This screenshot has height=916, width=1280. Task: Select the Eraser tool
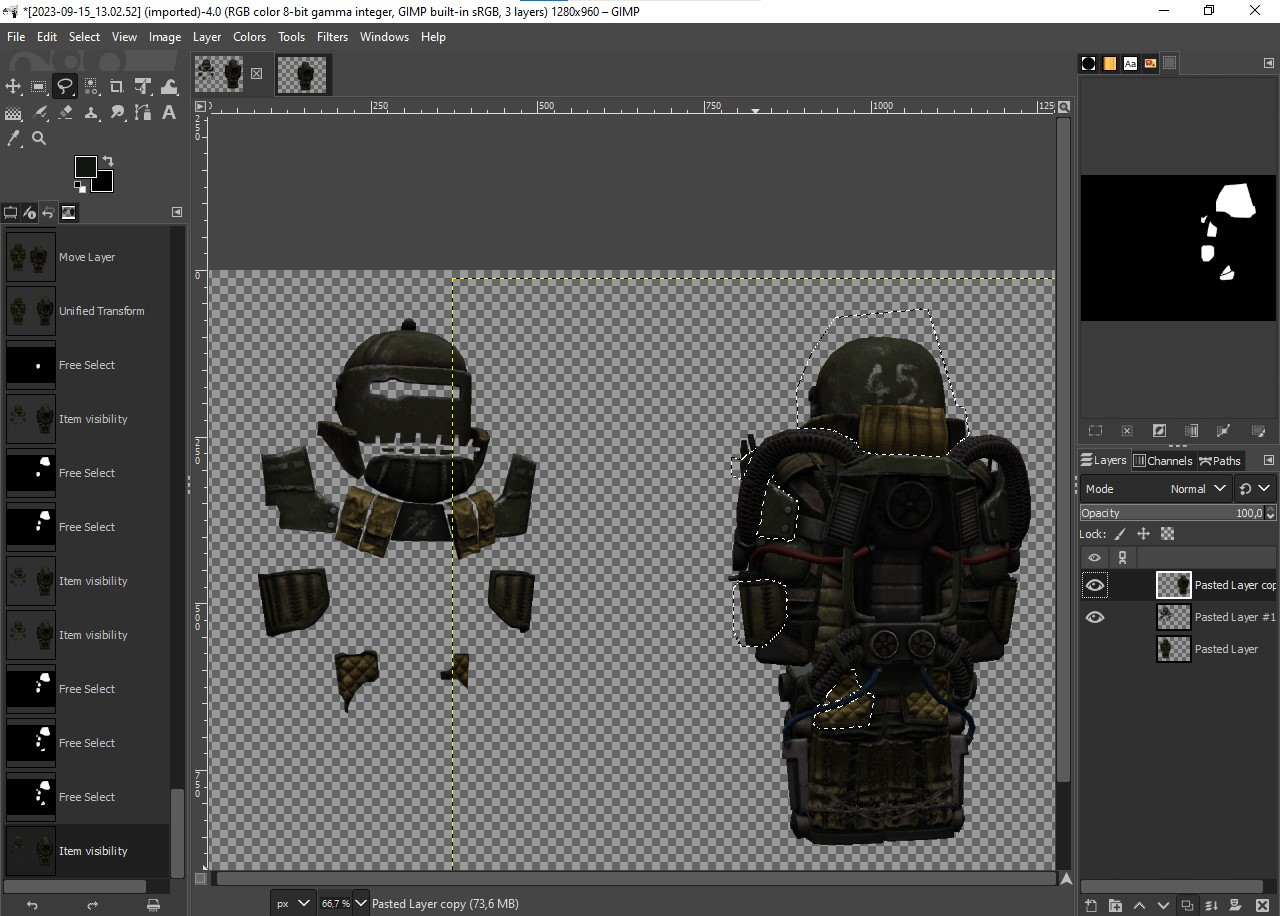[x=65, y=113]
